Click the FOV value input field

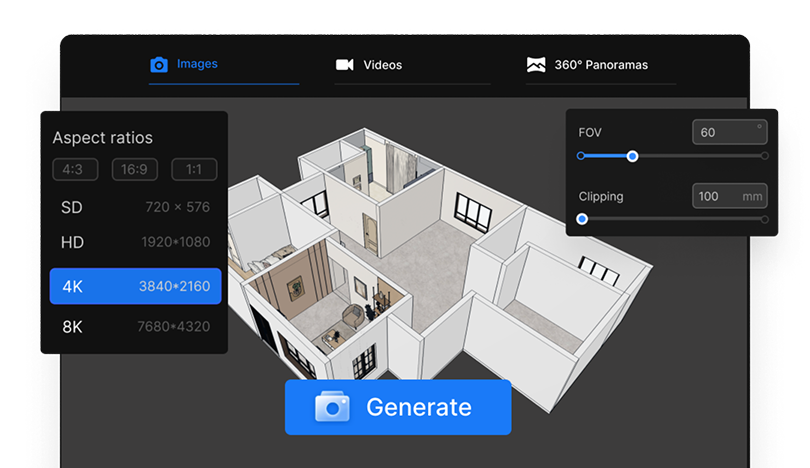(728, 132)
